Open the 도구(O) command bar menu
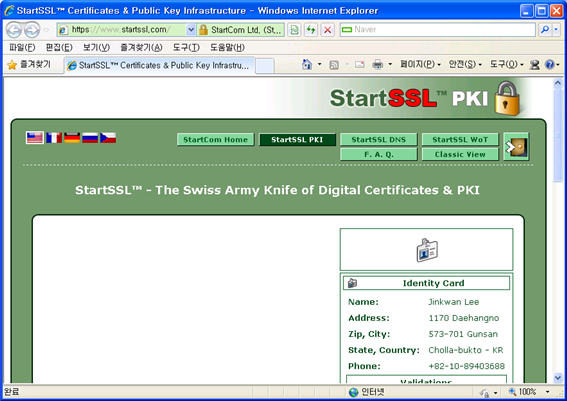The width and height of the screenshot is (567, 401). point(507,65)
